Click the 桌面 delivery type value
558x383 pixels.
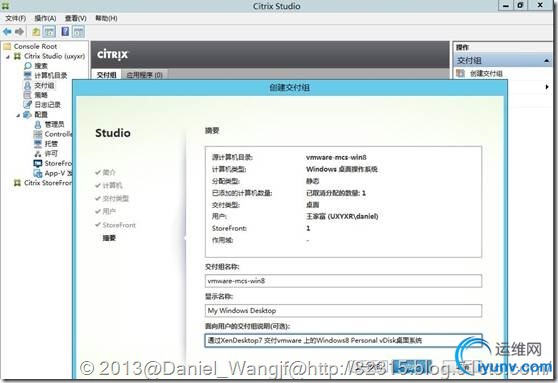(x=312, y=205)
